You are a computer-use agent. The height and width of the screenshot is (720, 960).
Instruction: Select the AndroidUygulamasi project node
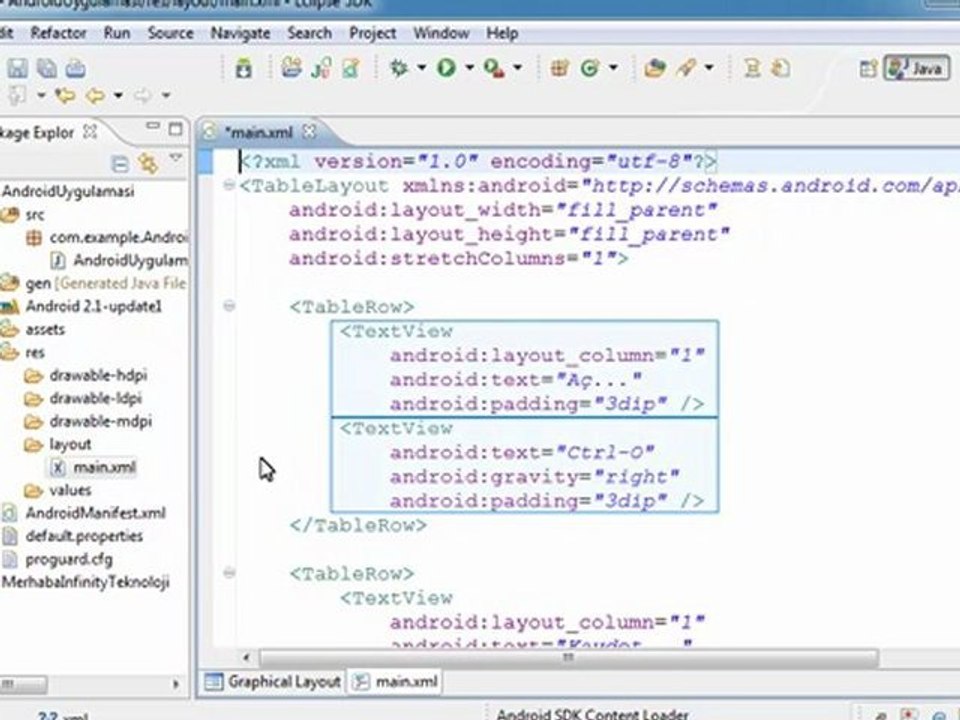click(x=67, y=191)
